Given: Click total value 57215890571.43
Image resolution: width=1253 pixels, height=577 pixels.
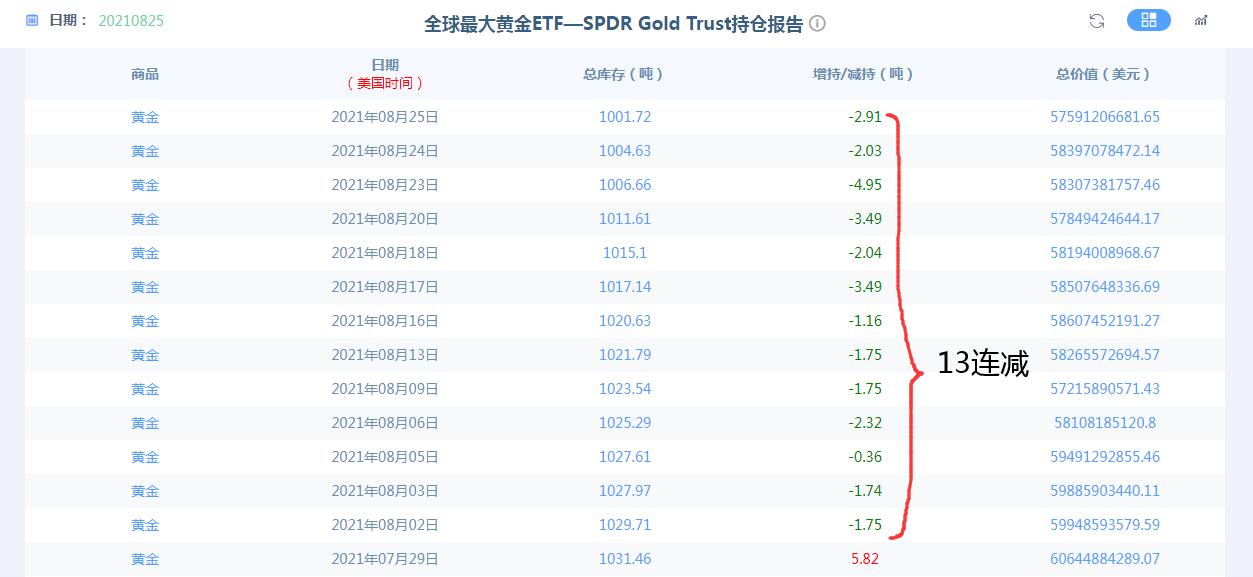Looking at the screenshot, I should pos(1105,389).
